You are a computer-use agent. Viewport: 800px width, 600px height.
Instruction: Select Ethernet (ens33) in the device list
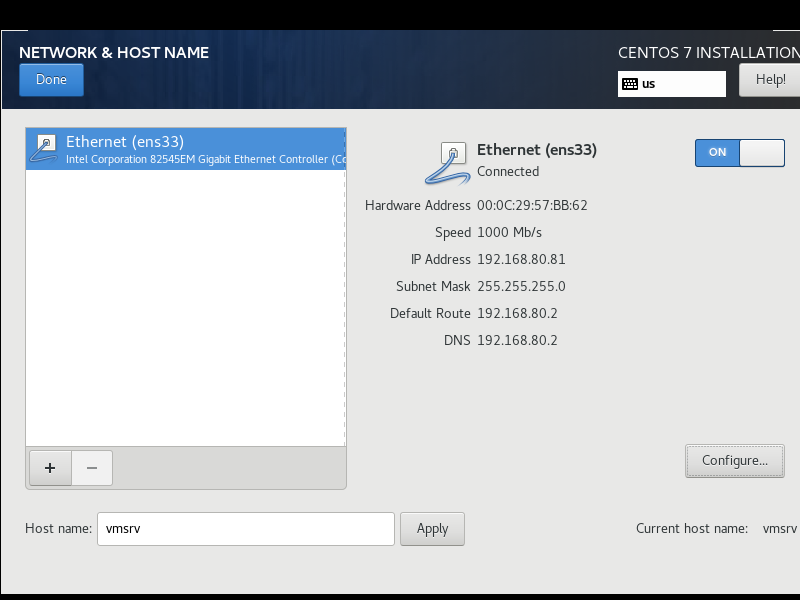coord(186,149)
